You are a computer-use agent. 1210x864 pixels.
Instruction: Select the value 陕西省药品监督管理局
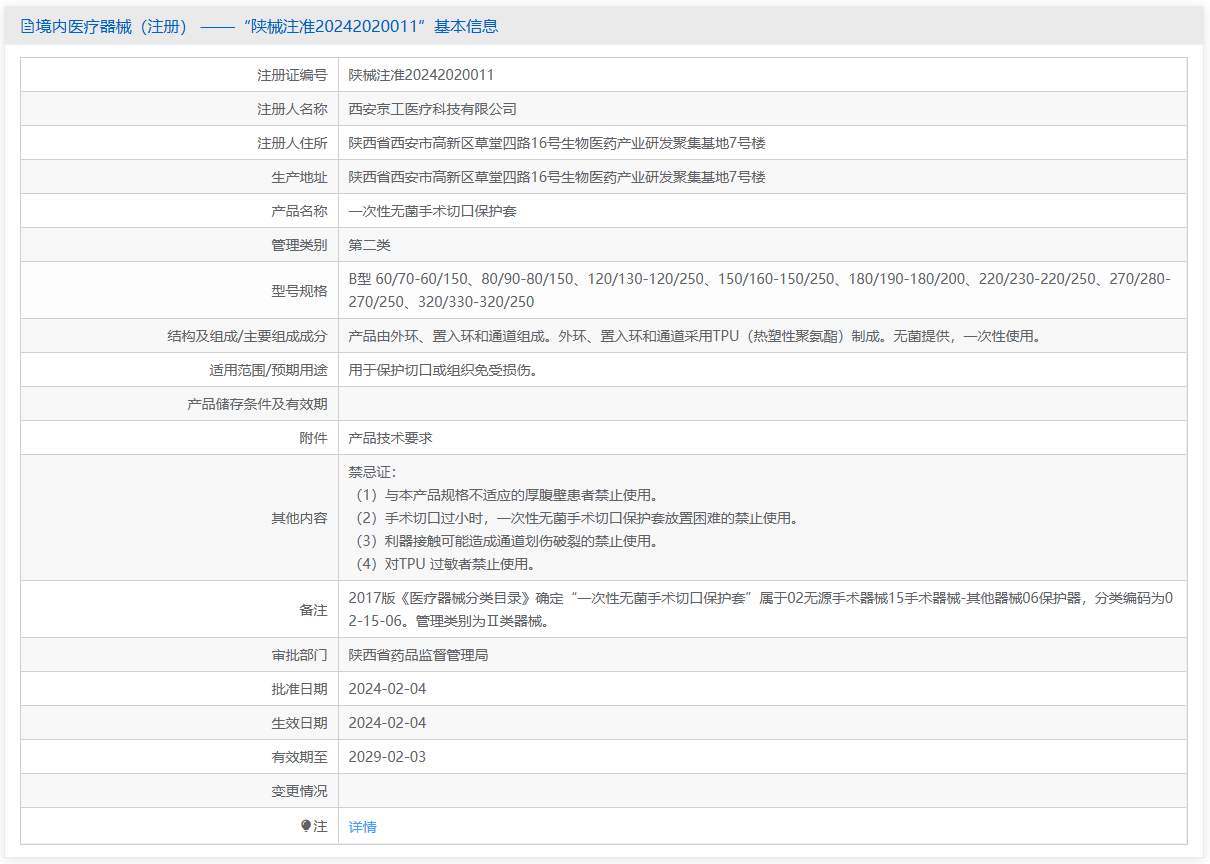pyautogui.click(x=418, y=655)
